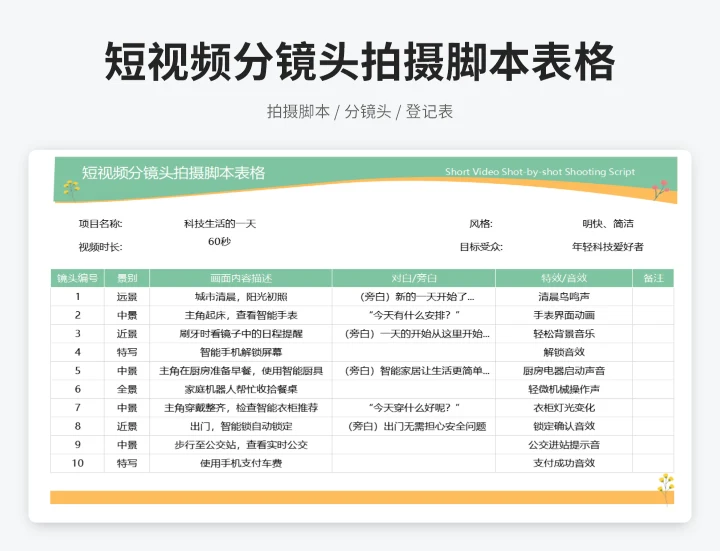
Task: Click the 备注 column header
Action: [653, 278]
